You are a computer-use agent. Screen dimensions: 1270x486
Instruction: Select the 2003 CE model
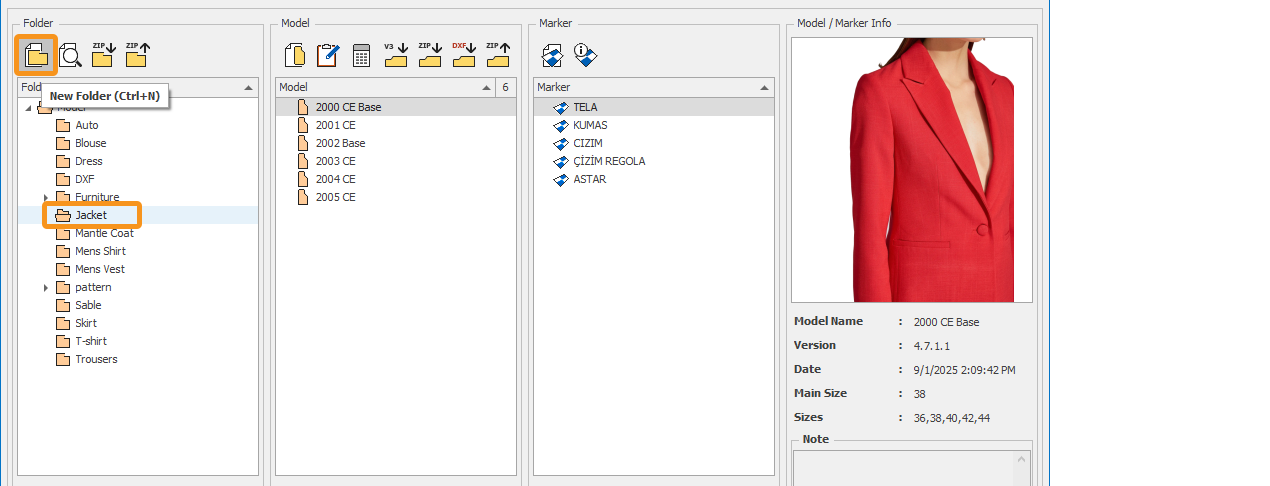[x=335, y=161]
